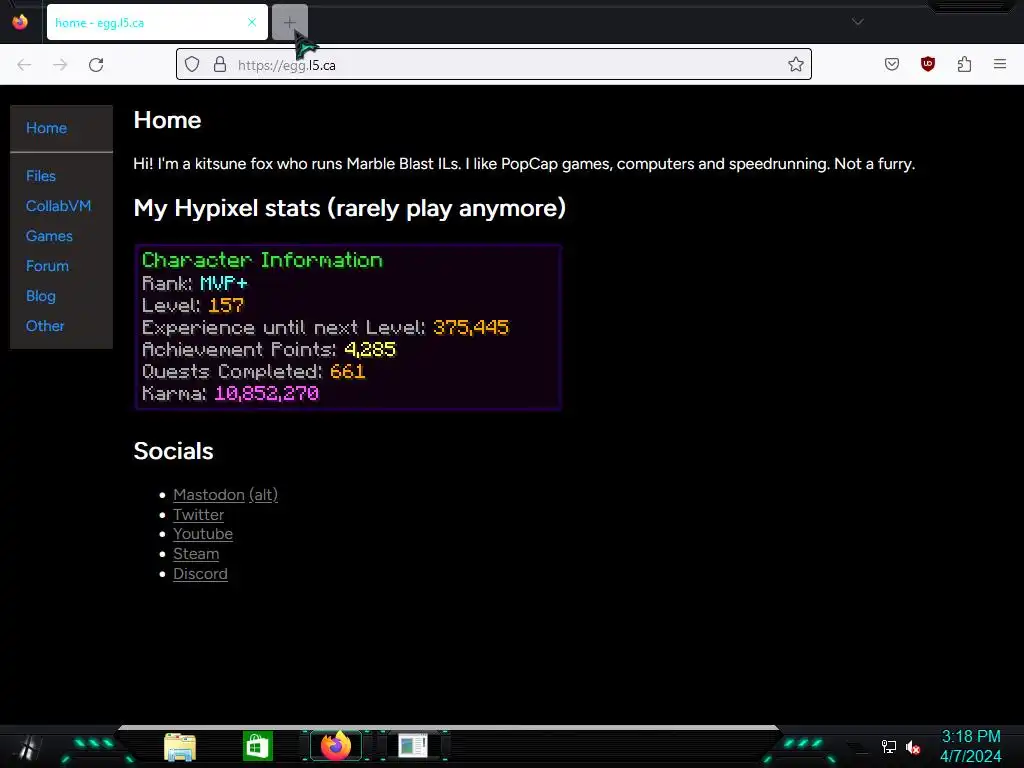Click the kitsune fox intro paragraph
The image size is (1024, 768).
coord(524,164)
